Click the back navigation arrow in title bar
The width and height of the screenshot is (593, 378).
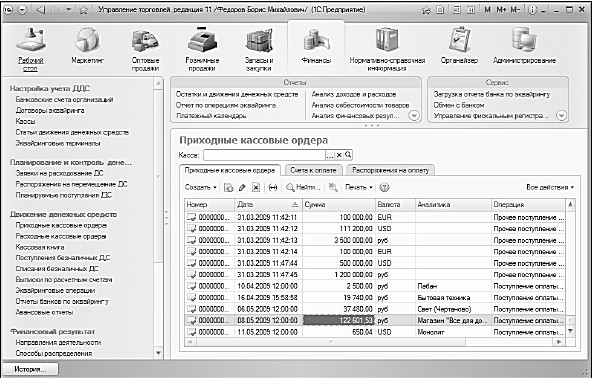(40, 10)
